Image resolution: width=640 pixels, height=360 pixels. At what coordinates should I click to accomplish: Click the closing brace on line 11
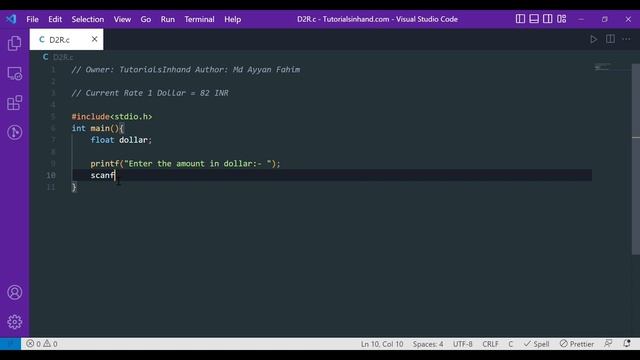coord(74,187)
